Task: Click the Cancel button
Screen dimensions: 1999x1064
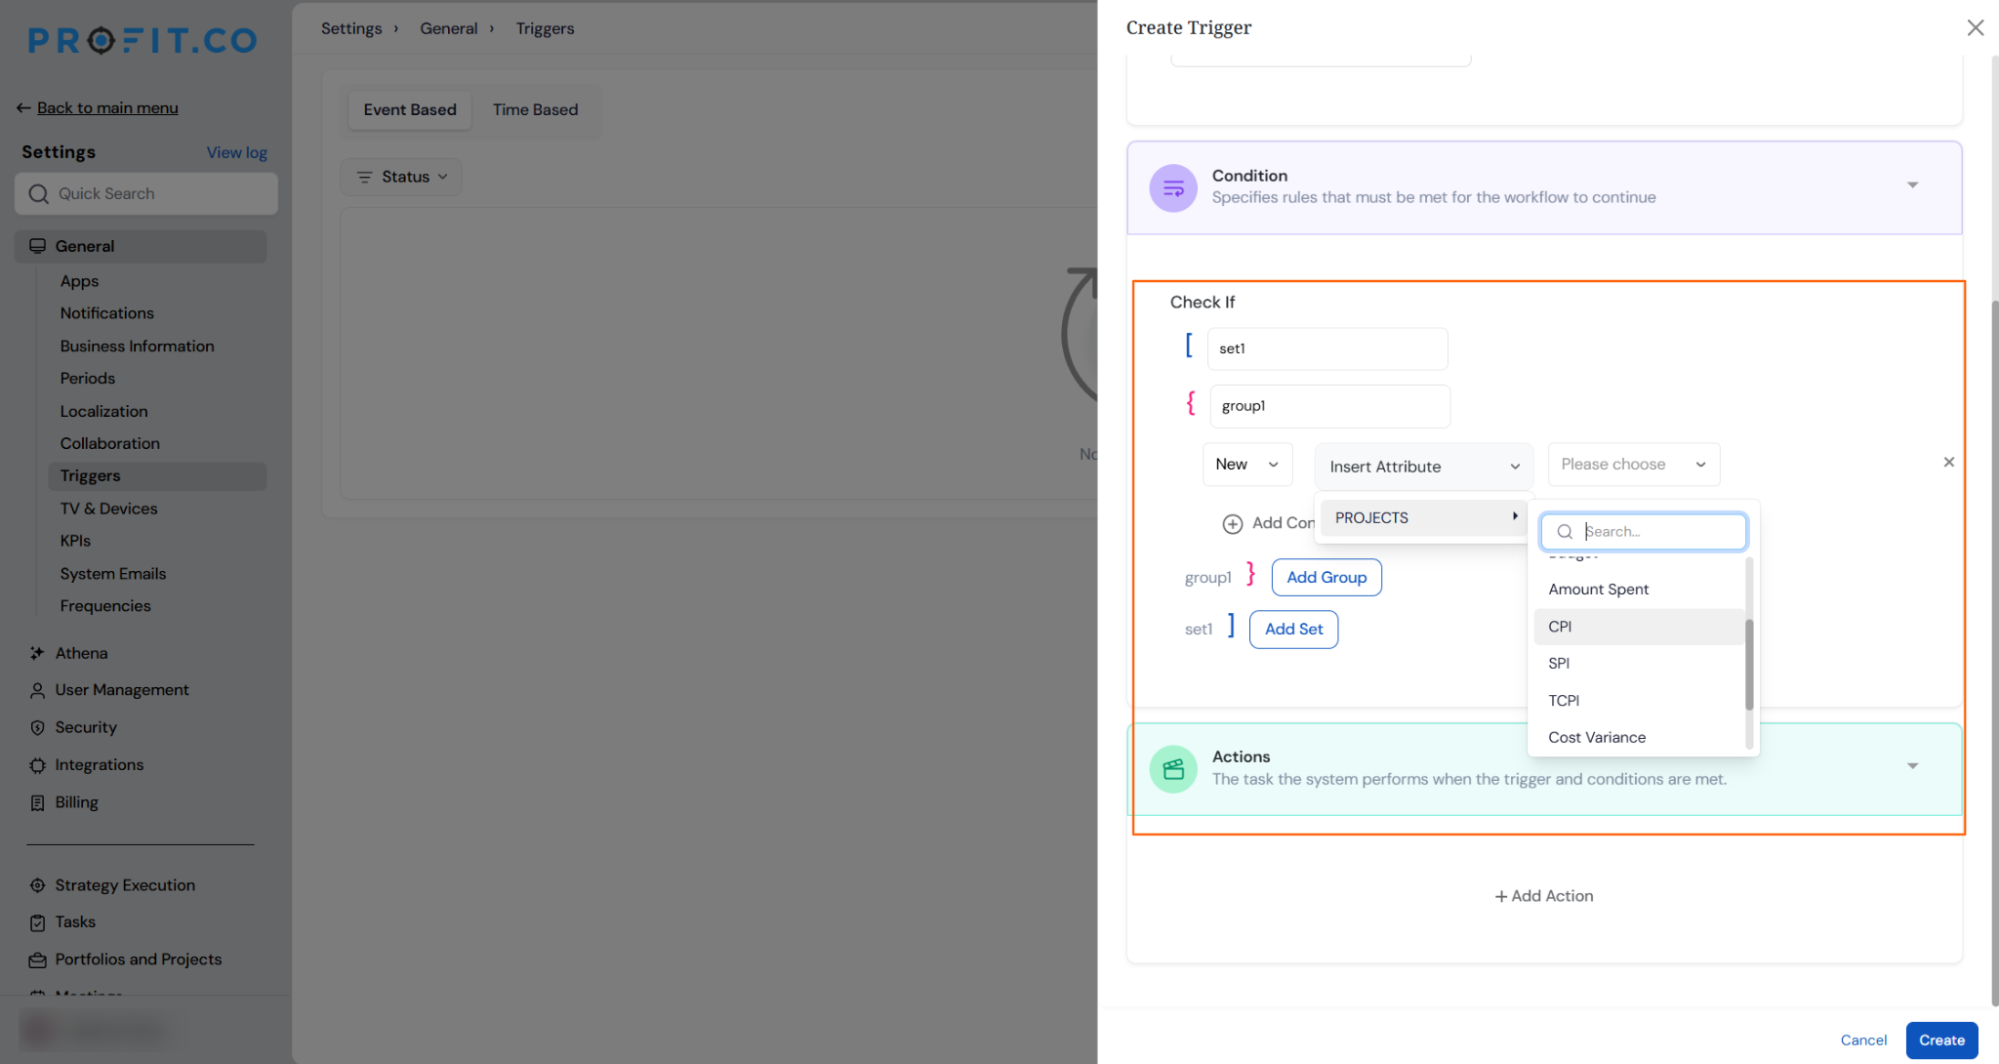Action: (x=1863, y=1041)
